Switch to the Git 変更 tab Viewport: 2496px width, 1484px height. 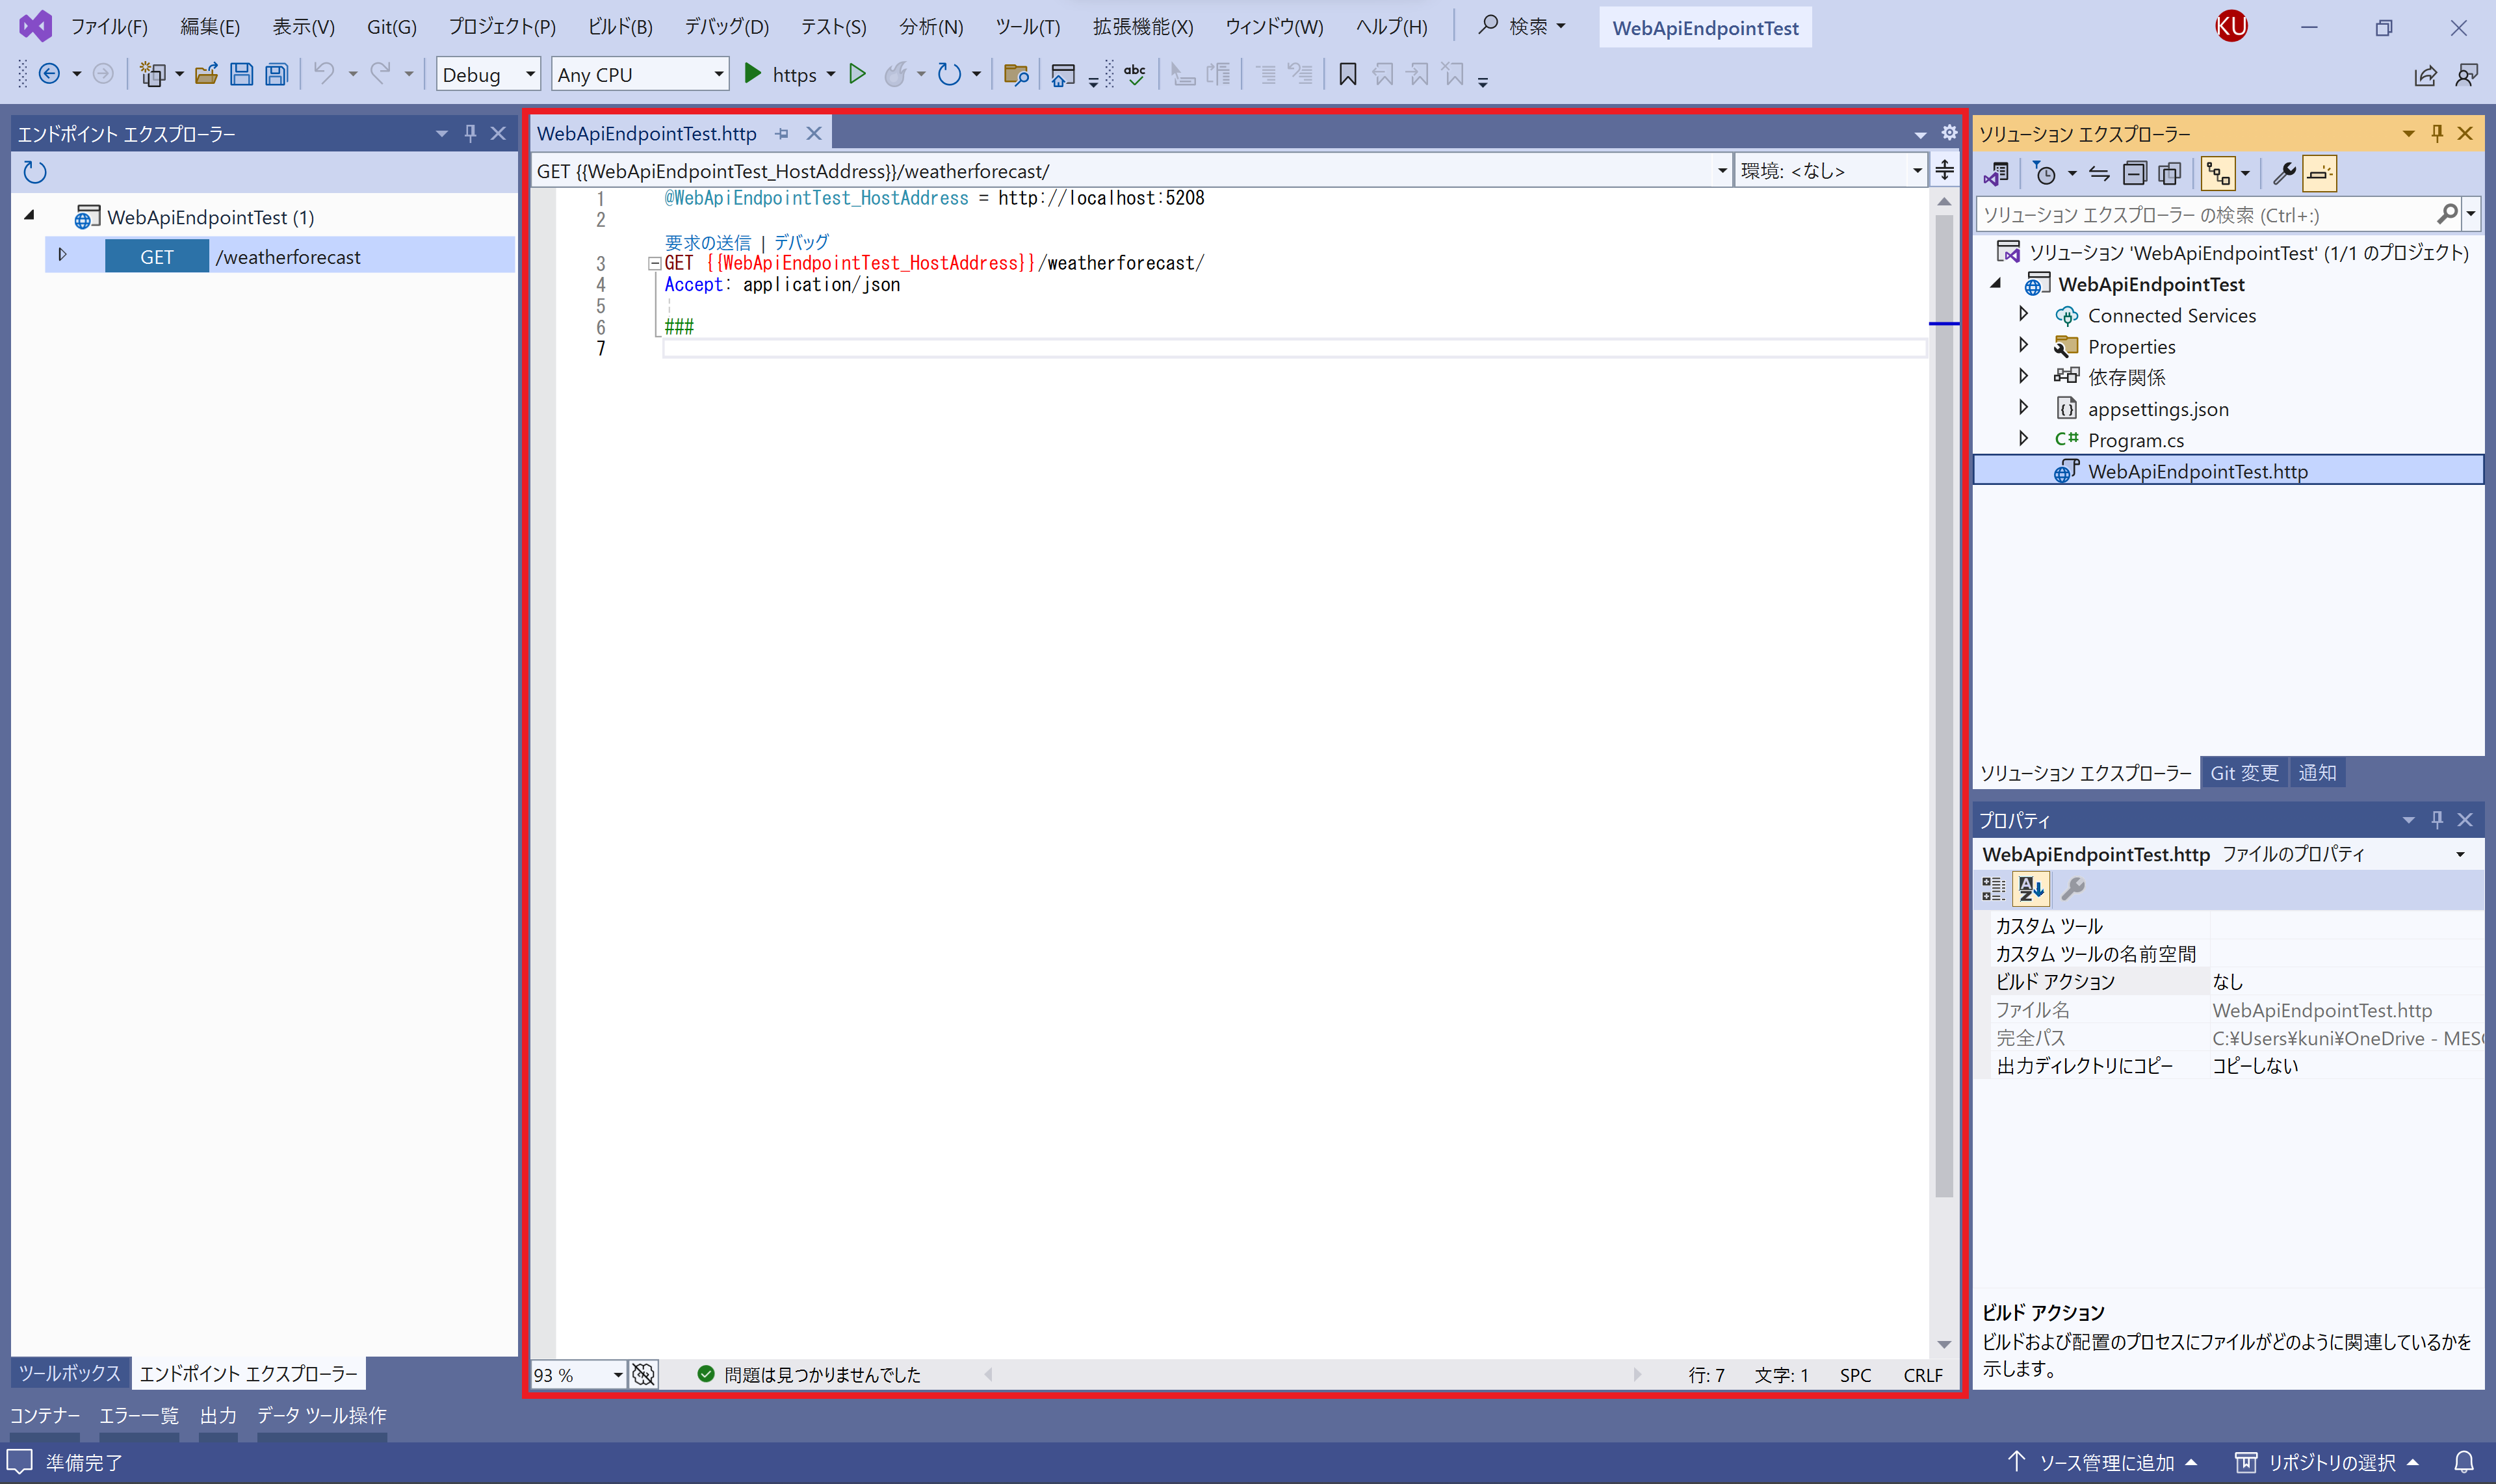point(2244,773)
